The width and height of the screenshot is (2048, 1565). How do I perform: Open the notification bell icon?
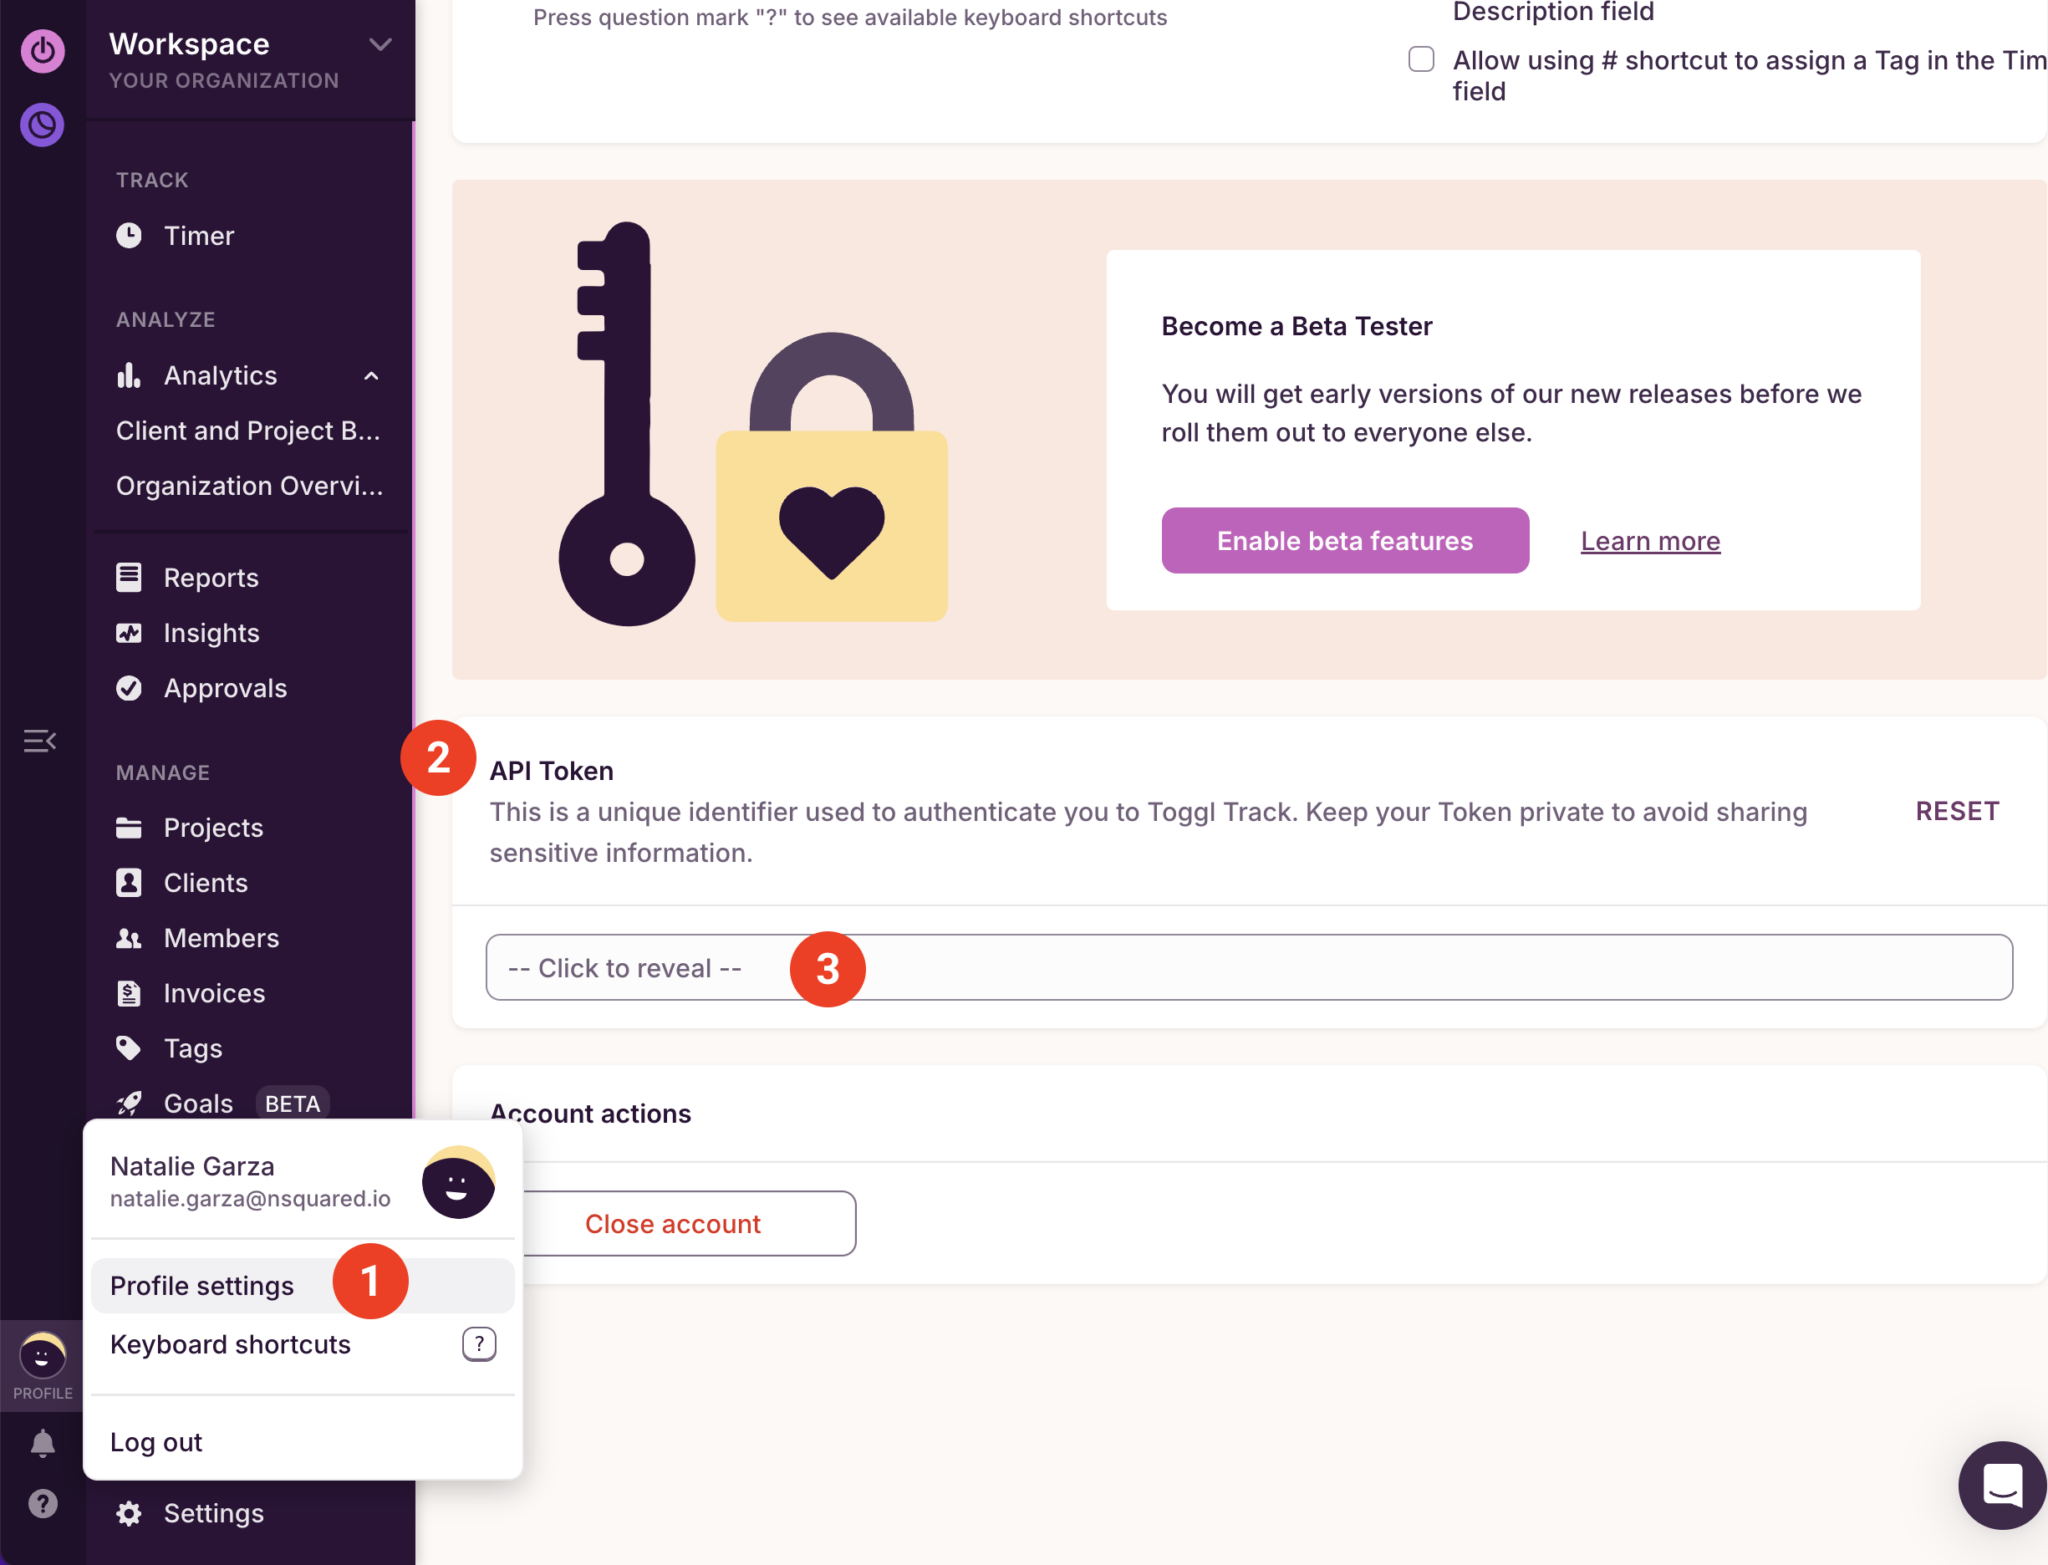[x=42, y=1443]
